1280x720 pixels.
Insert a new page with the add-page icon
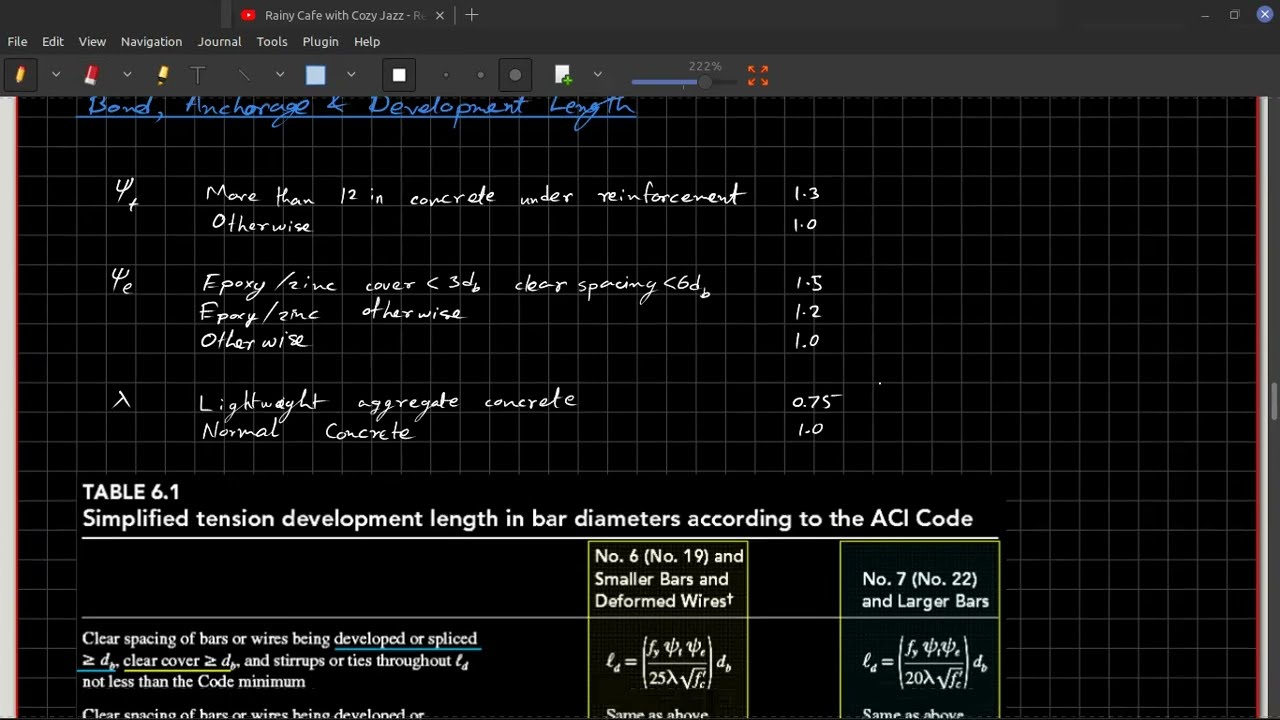click(563, 75)
